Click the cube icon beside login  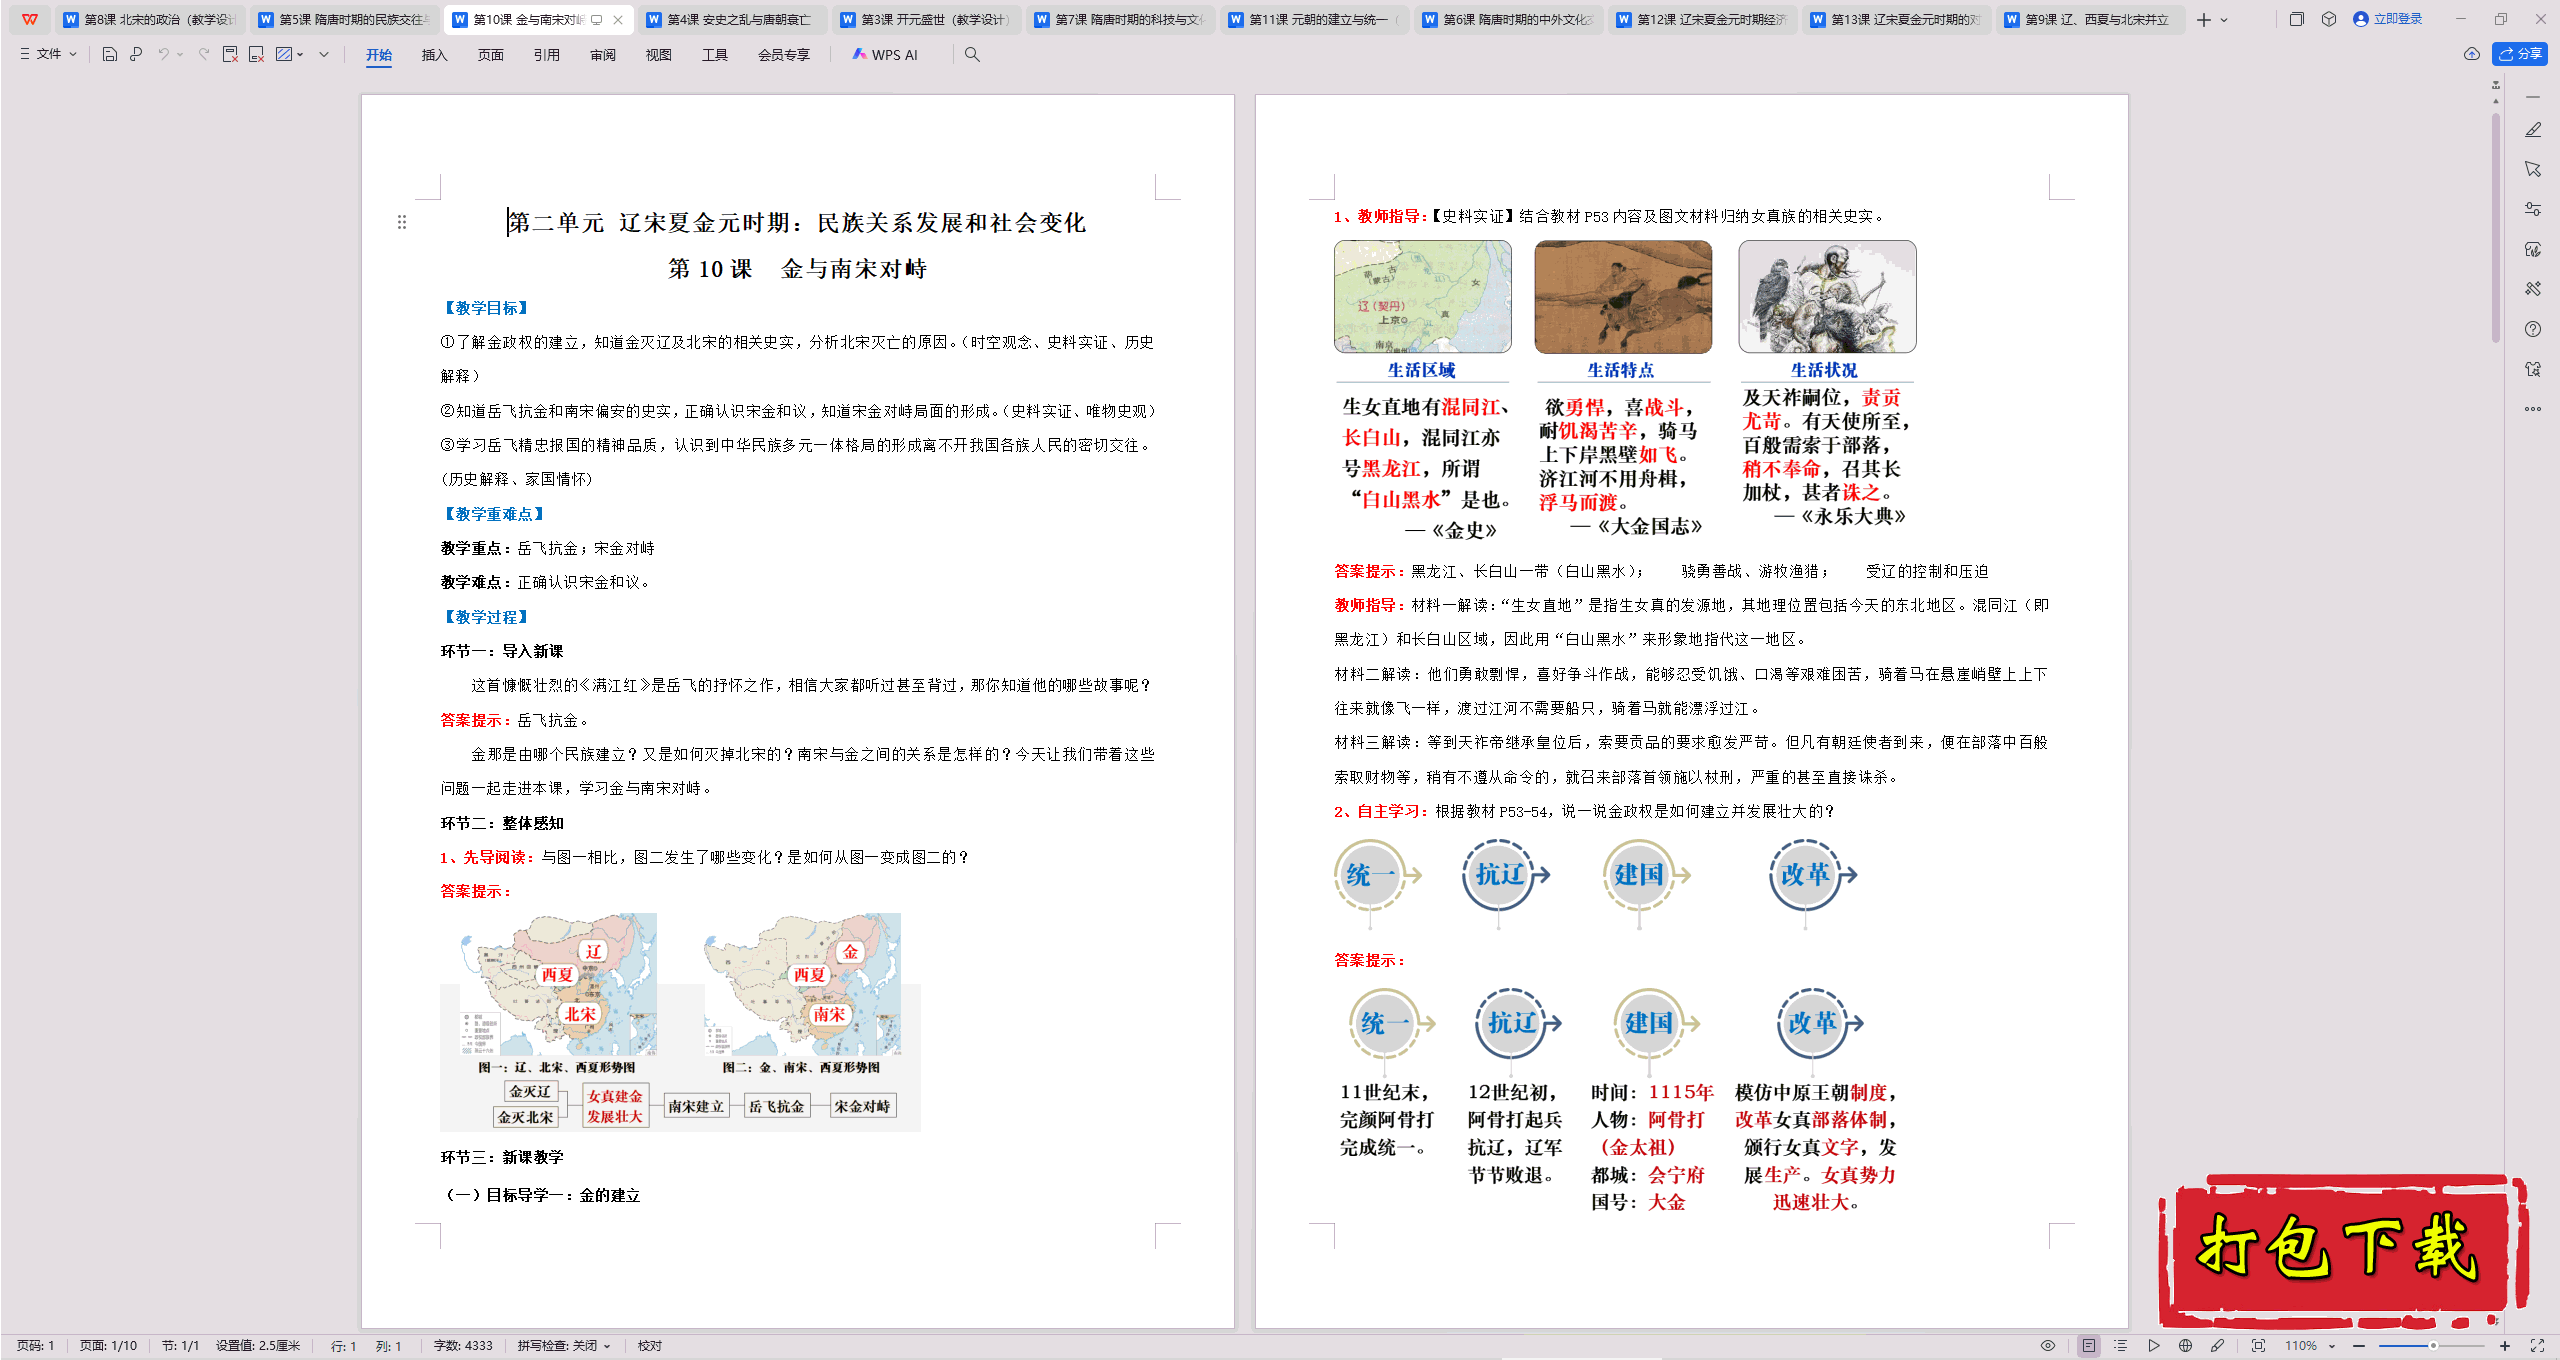click(2329, 19)
